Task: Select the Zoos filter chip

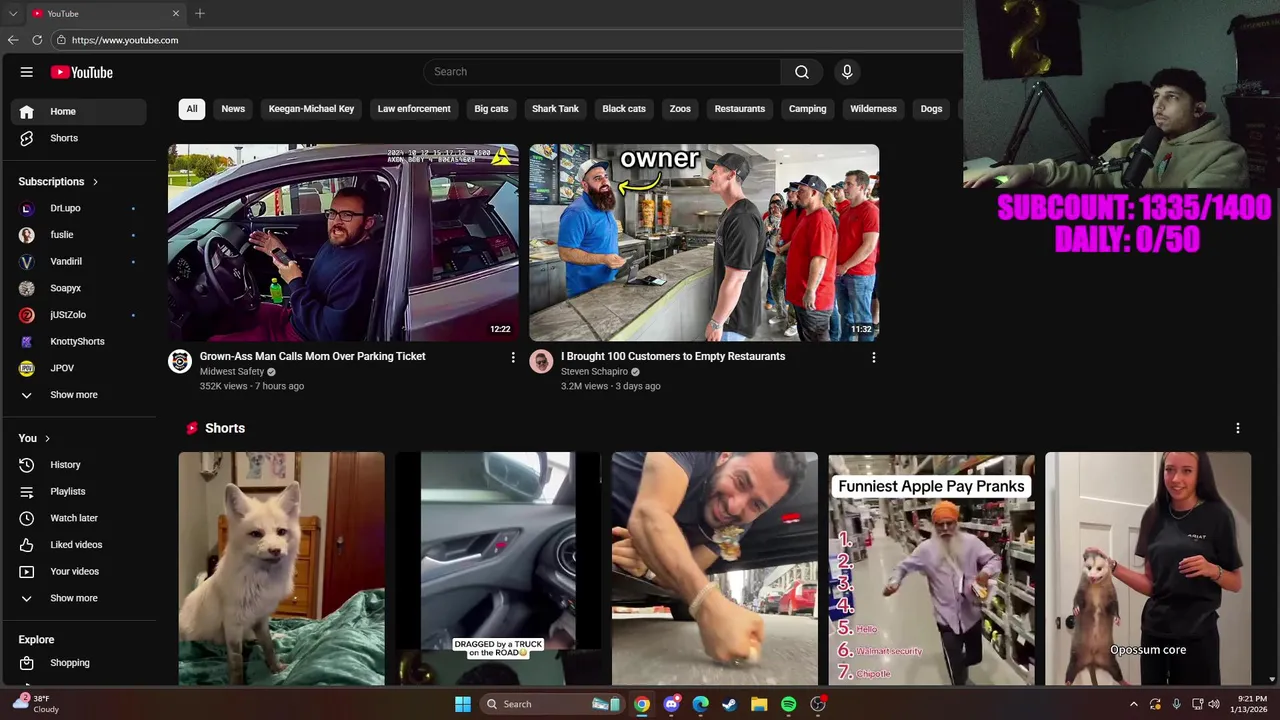Action: coord(680,109)
